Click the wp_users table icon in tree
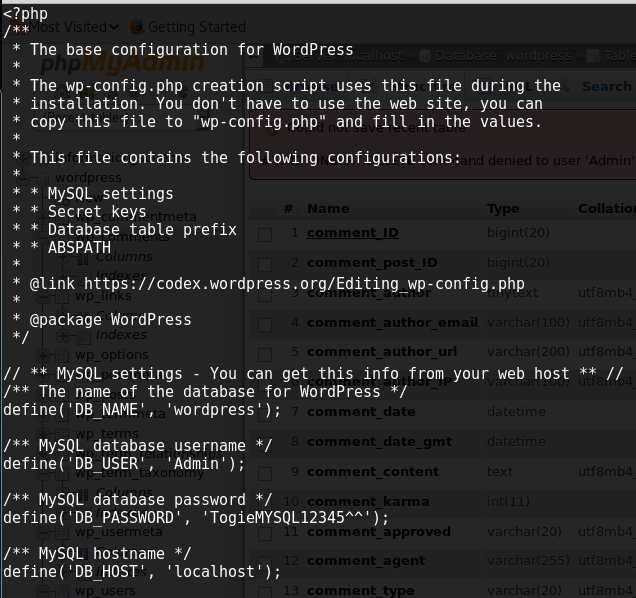Viewport: 636px width, 598px height. [62, 591]
